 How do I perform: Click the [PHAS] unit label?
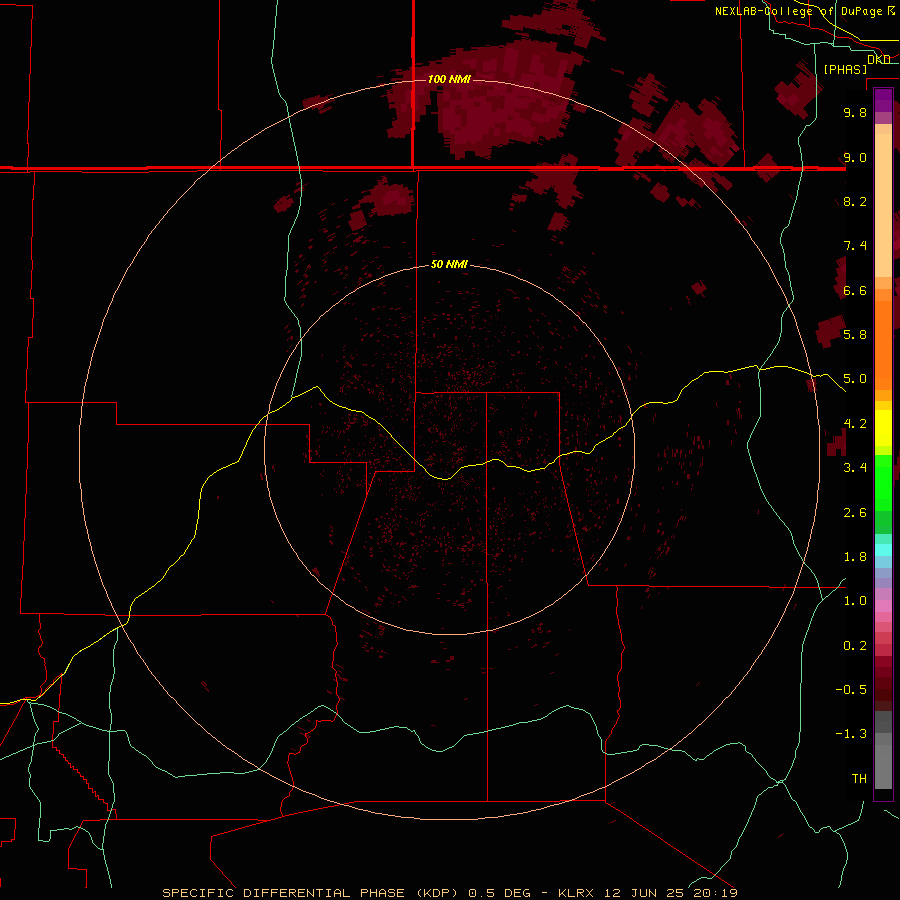coord(845,69)
